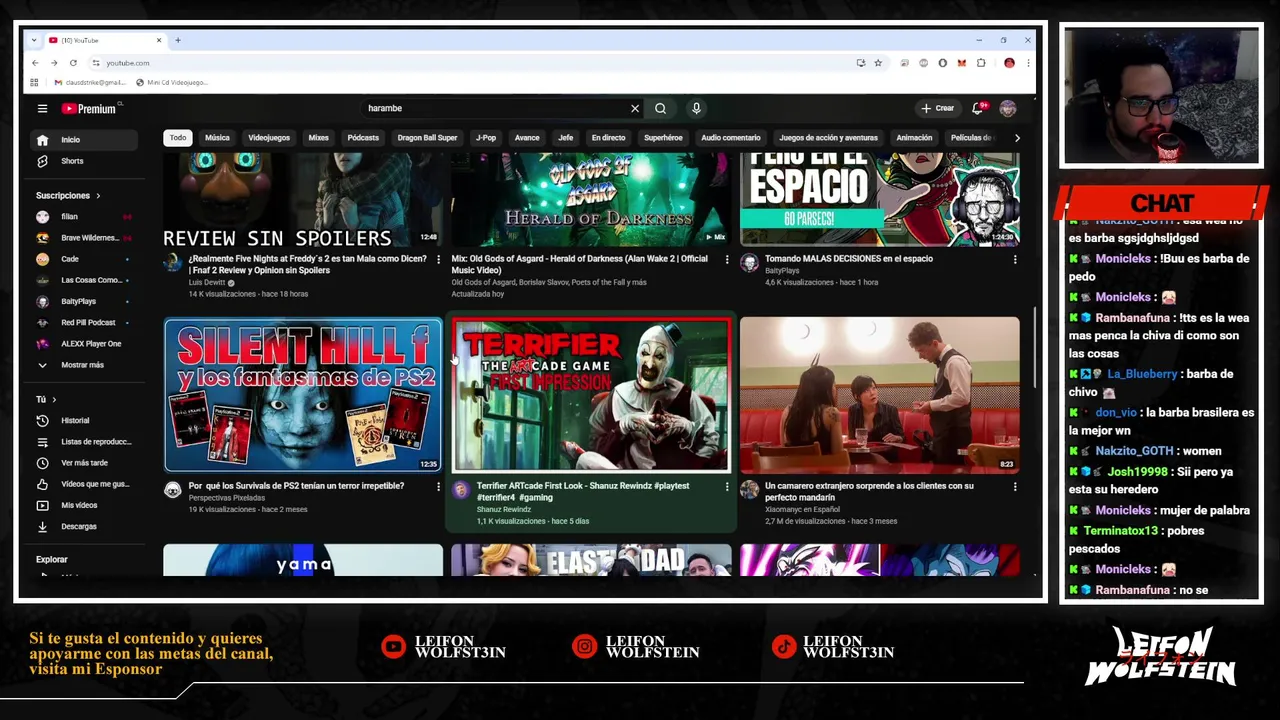Open the Chrome apps grid in bookmarks bar

coord(34,82)
